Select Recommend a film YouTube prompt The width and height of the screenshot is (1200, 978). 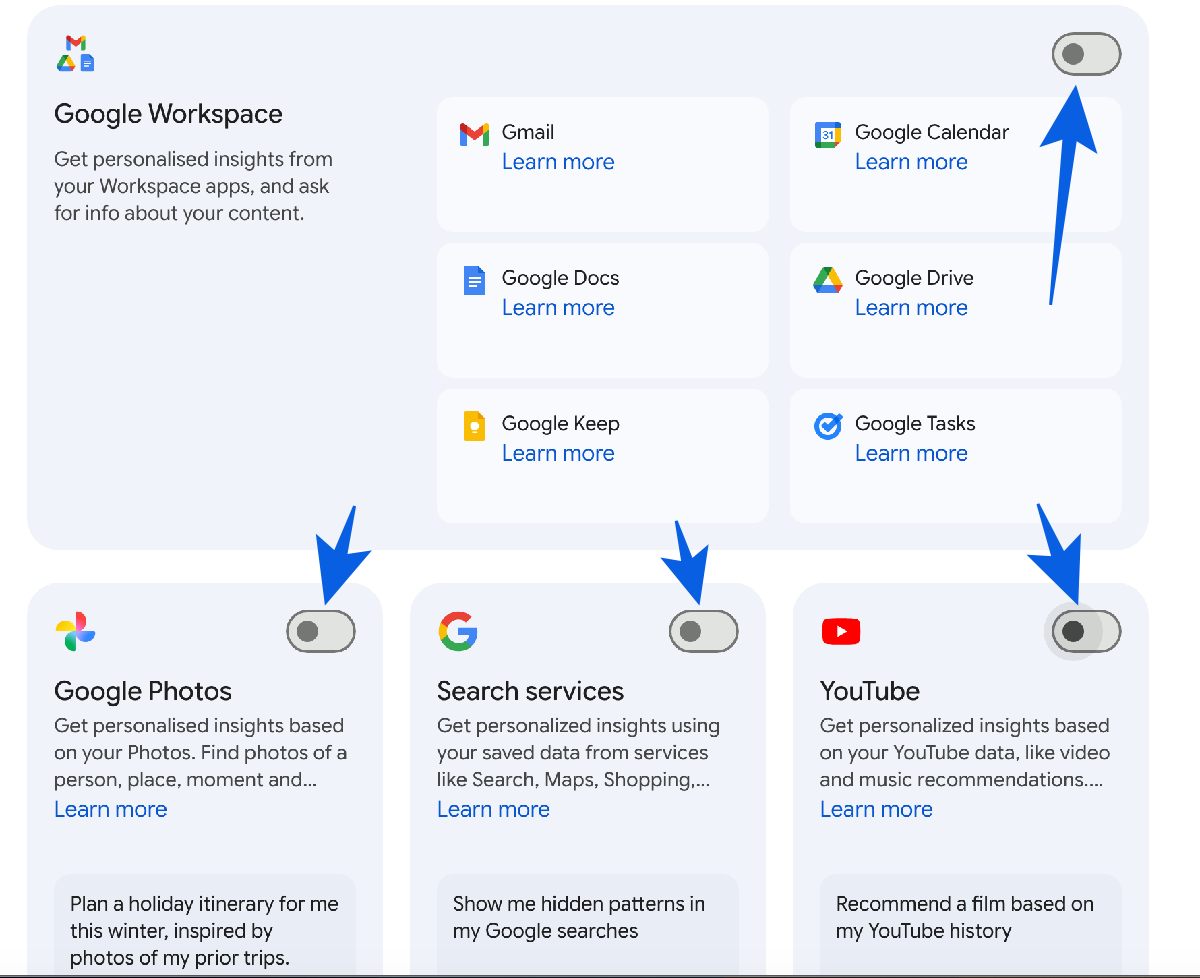coord(971,925)
